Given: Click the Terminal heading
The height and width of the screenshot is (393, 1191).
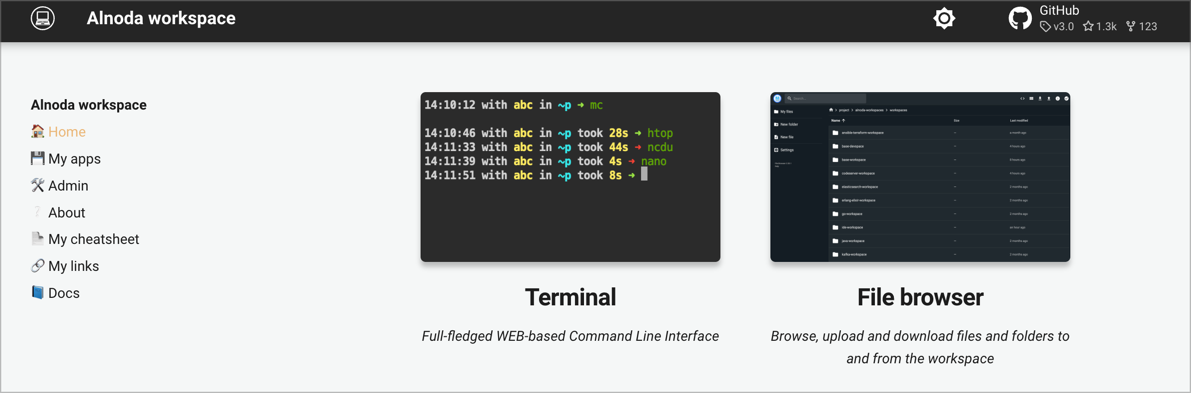Looking at the screenshot, I should coord(570,297).
